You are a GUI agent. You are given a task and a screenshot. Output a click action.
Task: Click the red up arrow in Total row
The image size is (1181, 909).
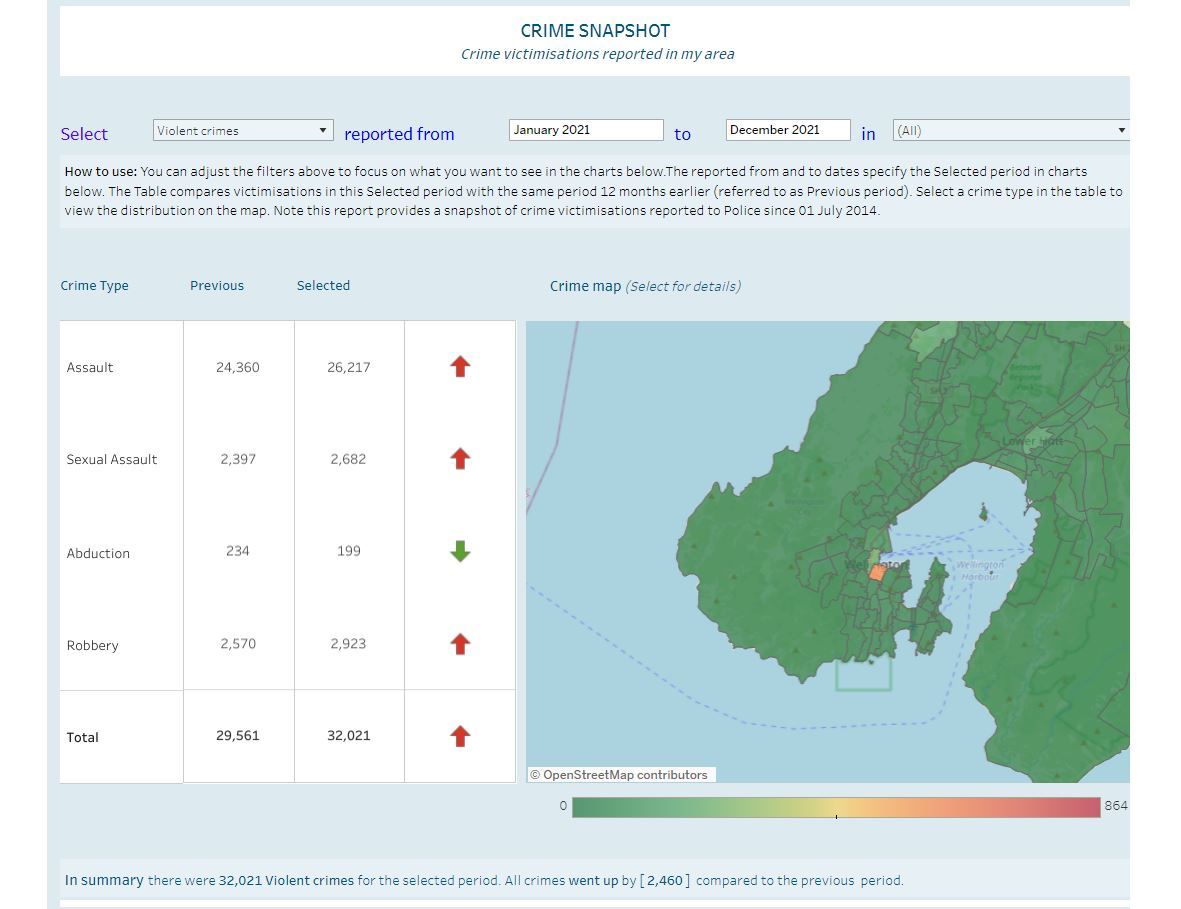pos(460,736)
